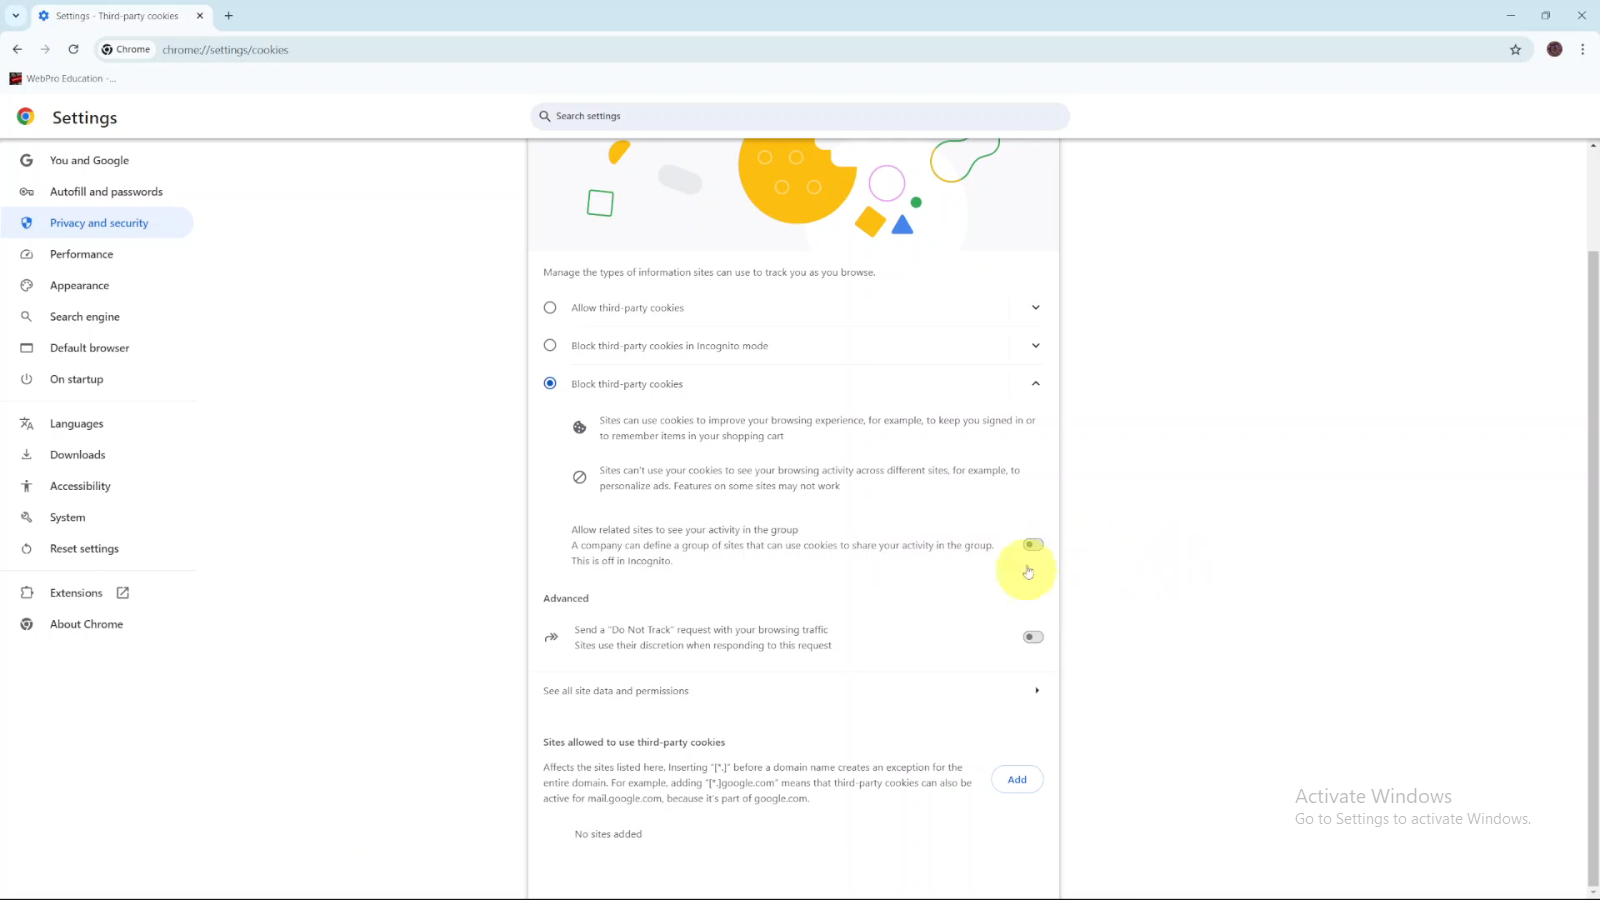Open Extensions in new tab
The height and width of the screenshot is (900, 1600).
point(97,593)
